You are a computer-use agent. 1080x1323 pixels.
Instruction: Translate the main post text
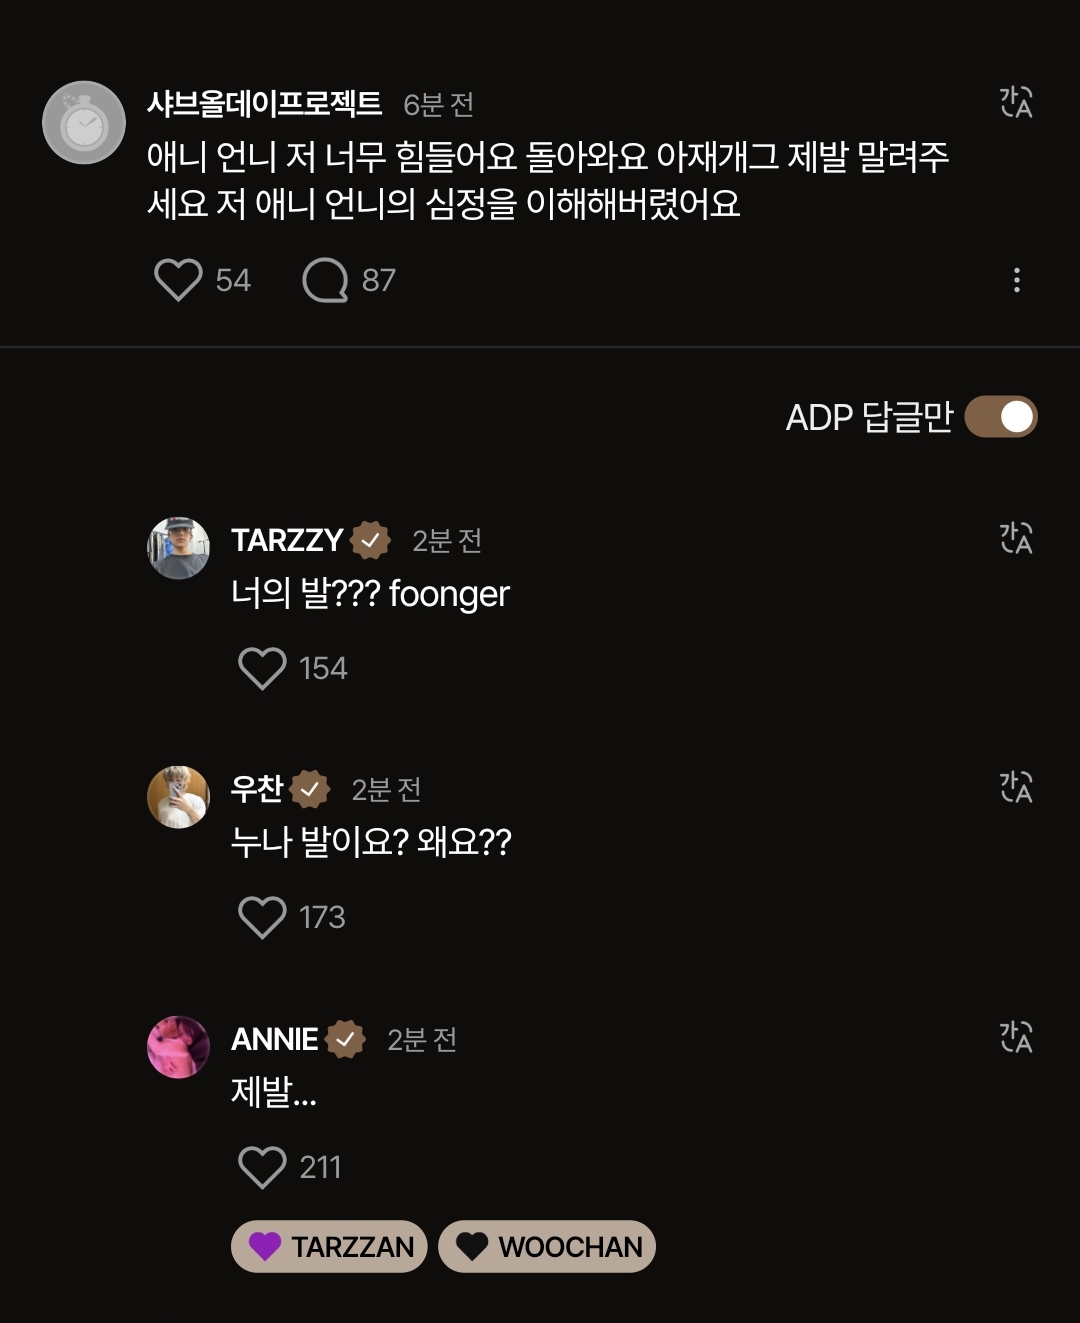(x=1016, y=102)
